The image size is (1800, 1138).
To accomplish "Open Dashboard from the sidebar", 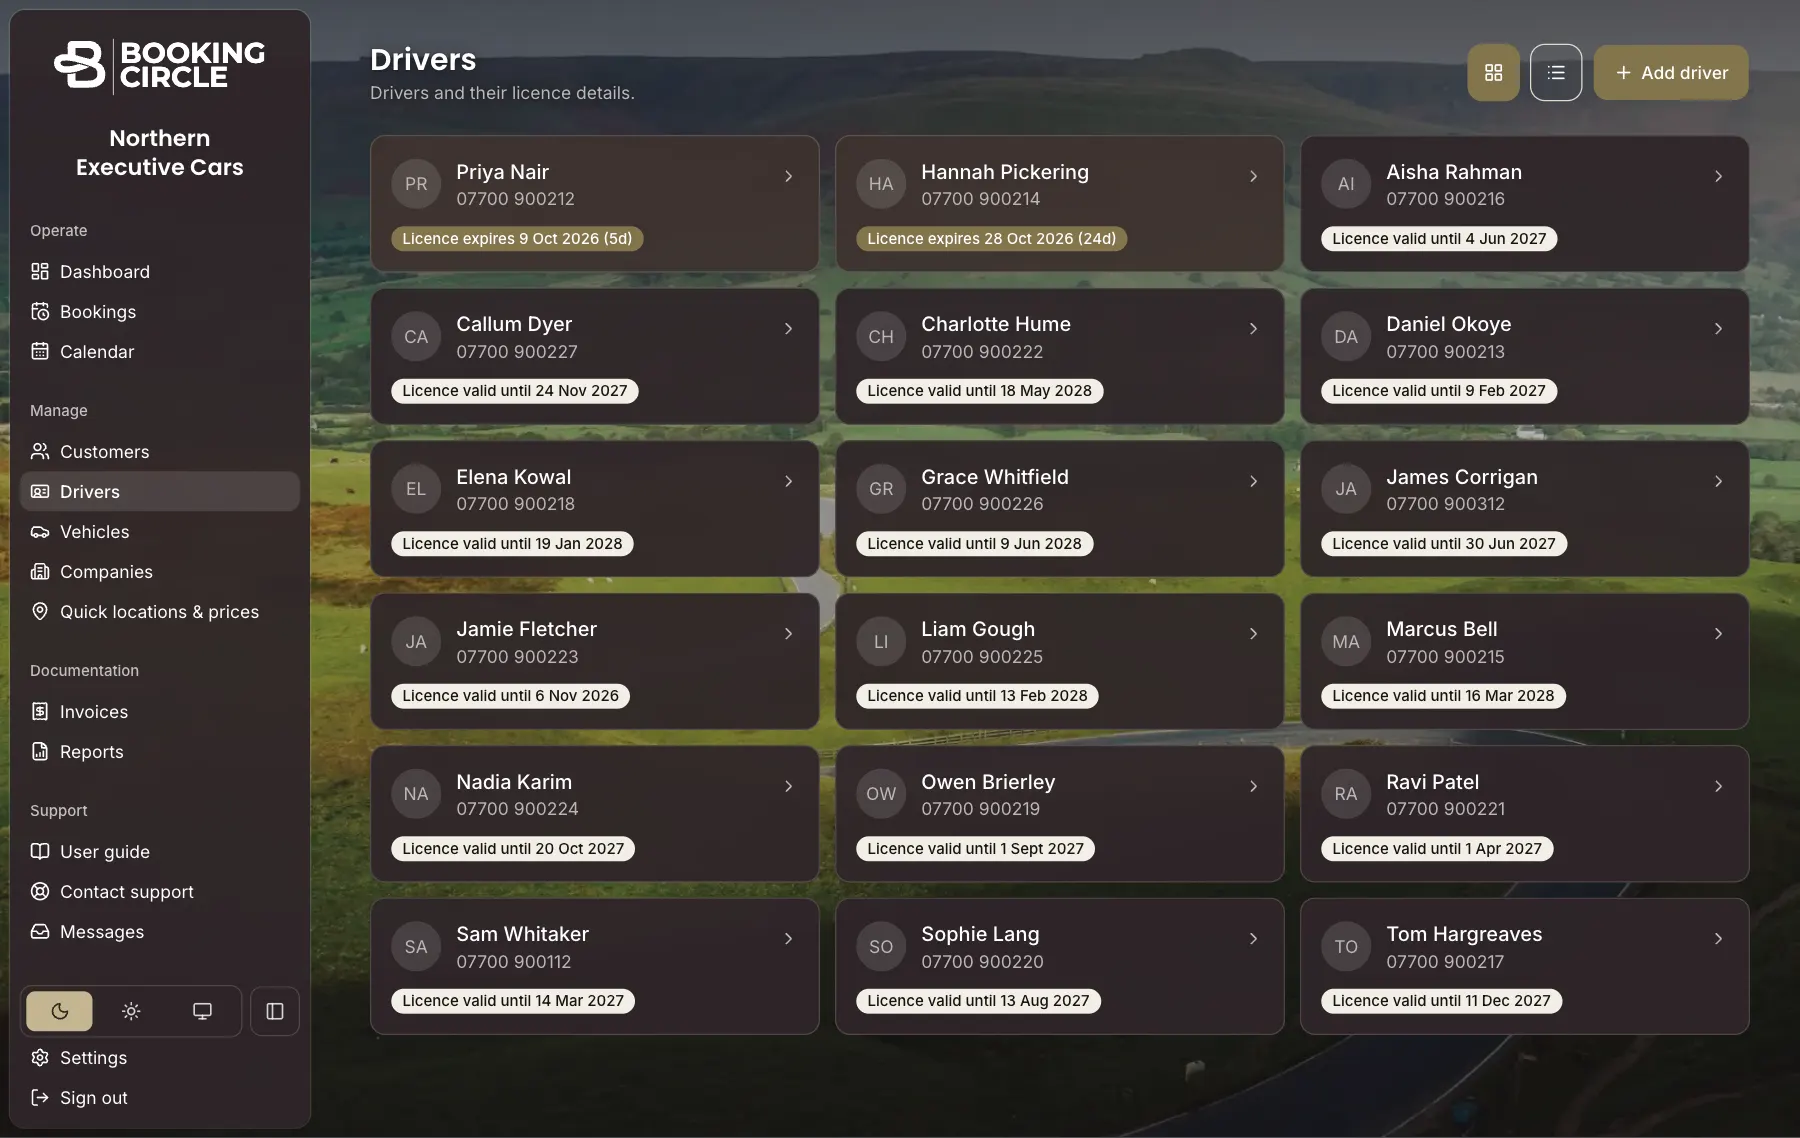I will (160, 272).
